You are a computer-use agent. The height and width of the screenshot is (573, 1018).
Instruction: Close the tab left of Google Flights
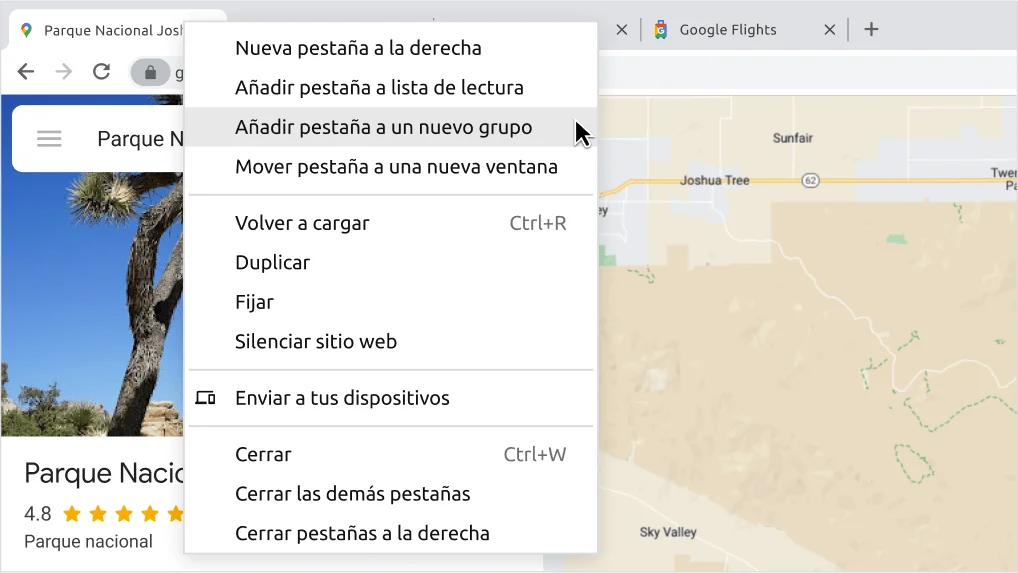[x=621, y=30]
